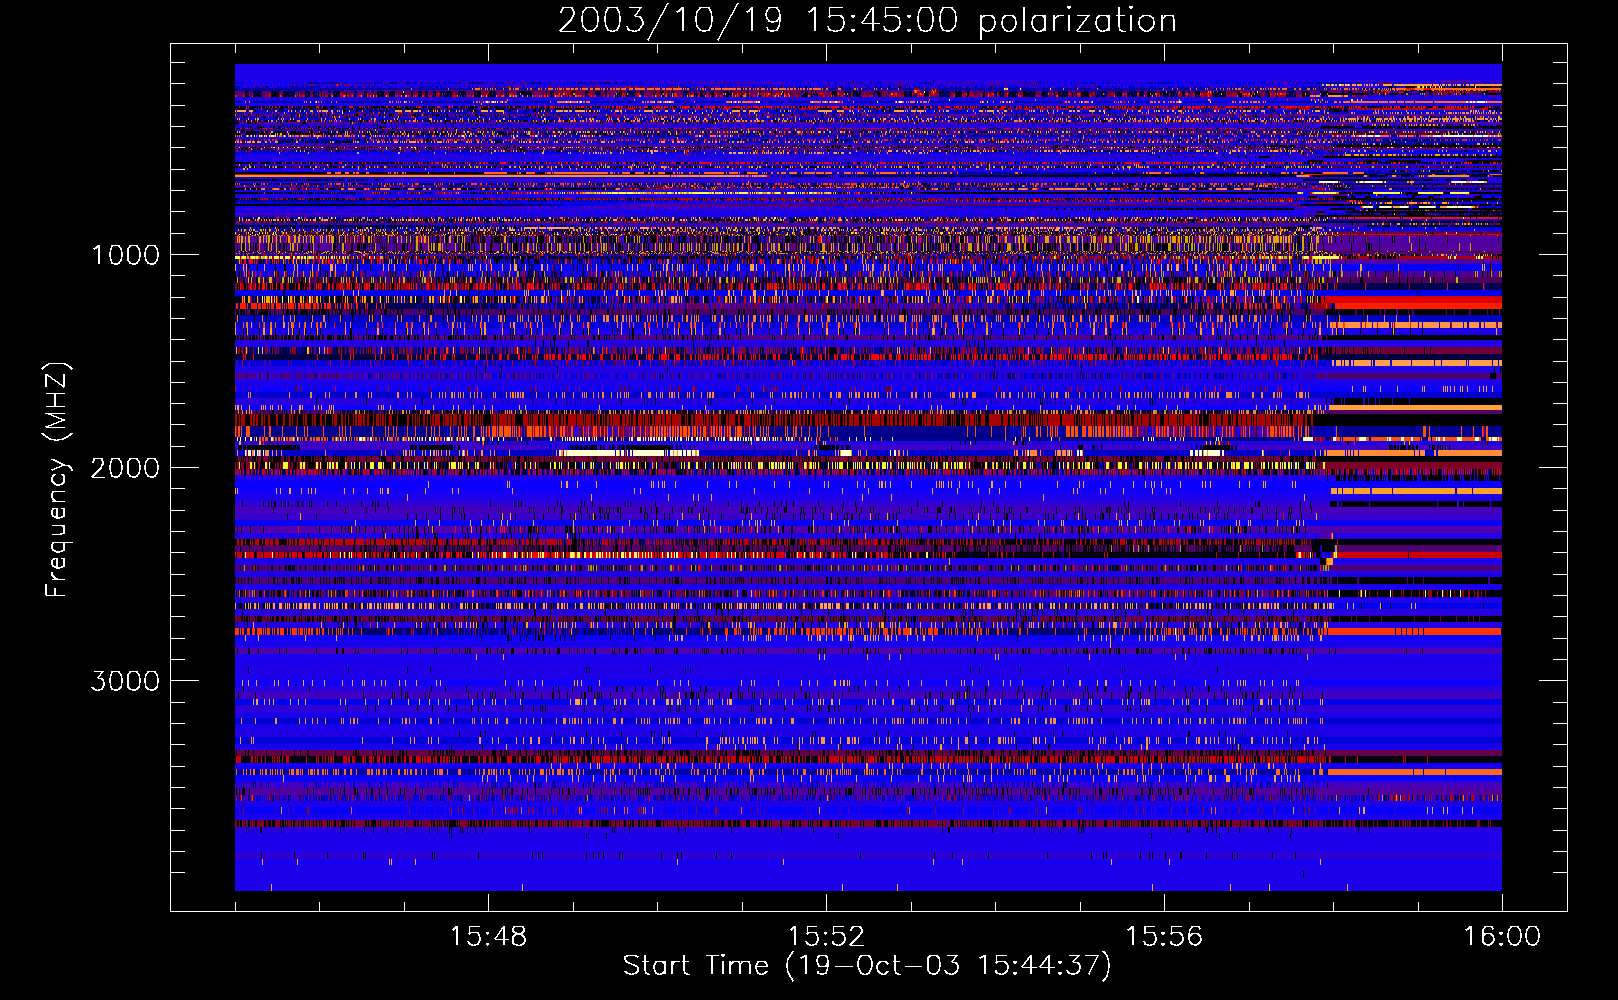Image resolution: width=1618 pixels, height=1000 pixels.
Task: Click the 15:52 time tick label
Action: click(x=826, y=937)
